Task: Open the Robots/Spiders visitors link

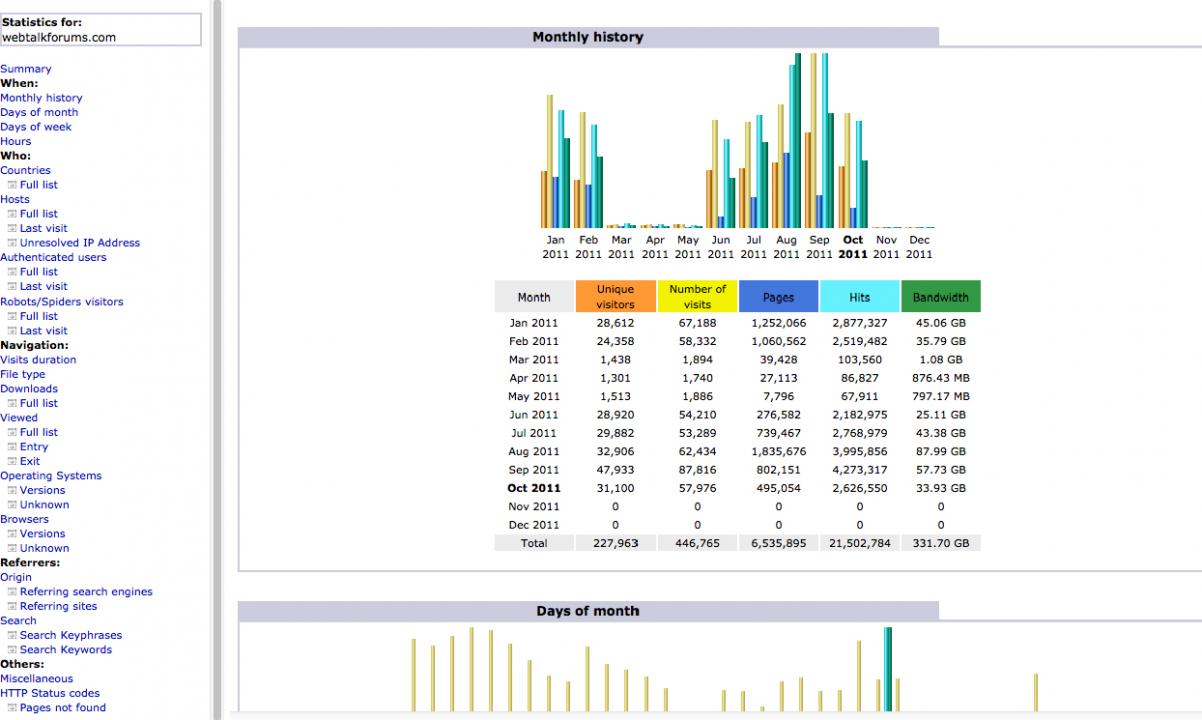Action: click(x=62, y=301)
